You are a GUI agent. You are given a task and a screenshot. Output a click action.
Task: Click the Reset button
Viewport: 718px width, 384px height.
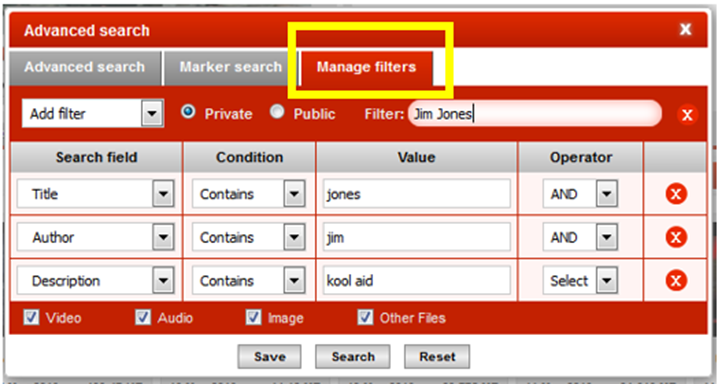coord(437,357)
